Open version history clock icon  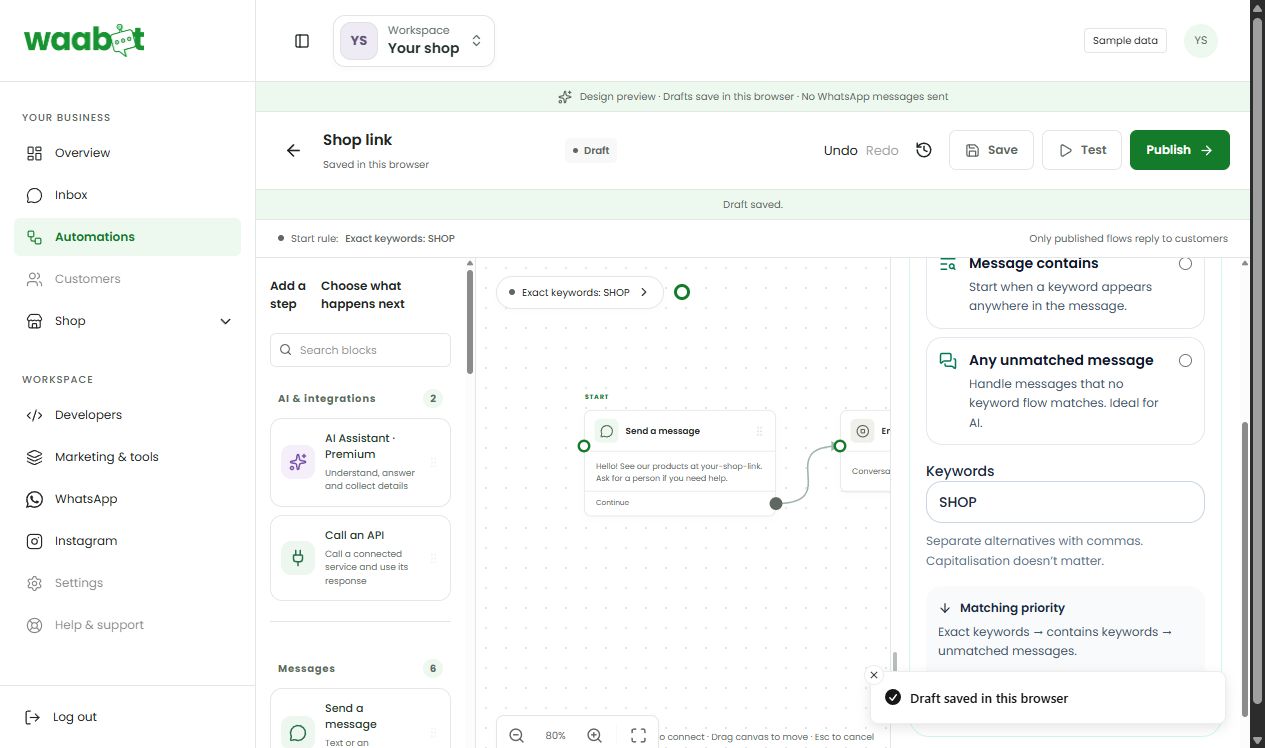(924, 150)
